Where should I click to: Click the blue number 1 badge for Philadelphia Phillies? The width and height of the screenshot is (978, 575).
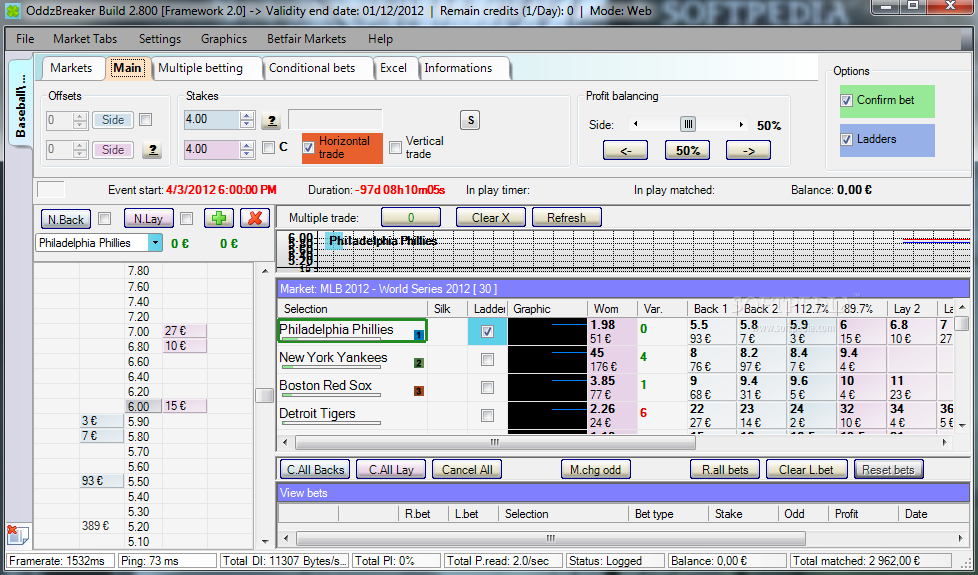pyautogui.click(x=419, y=336)
